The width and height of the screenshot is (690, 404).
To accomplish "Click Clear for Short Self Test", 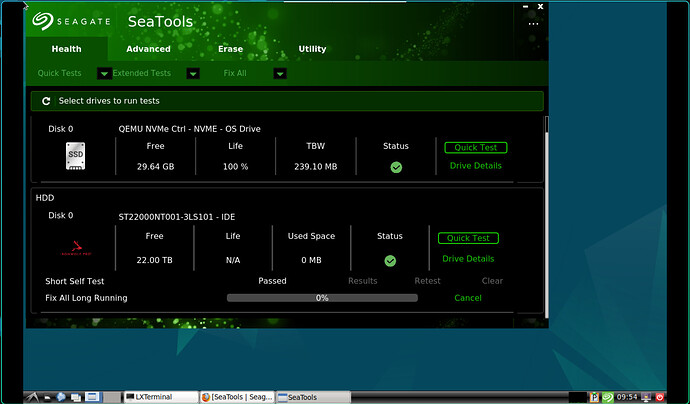I will [492, 281].
